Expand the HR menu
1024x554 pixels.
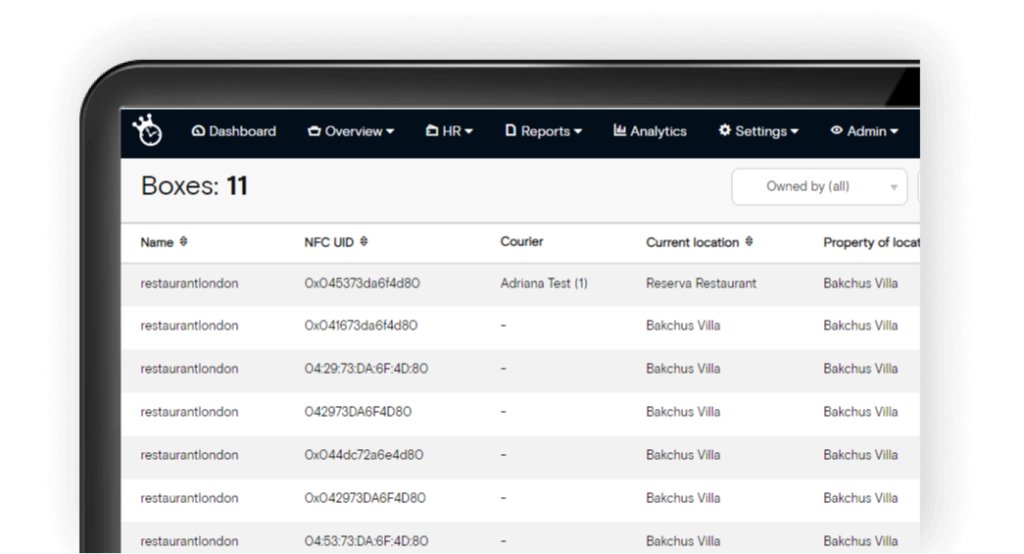tap(449, 131)
